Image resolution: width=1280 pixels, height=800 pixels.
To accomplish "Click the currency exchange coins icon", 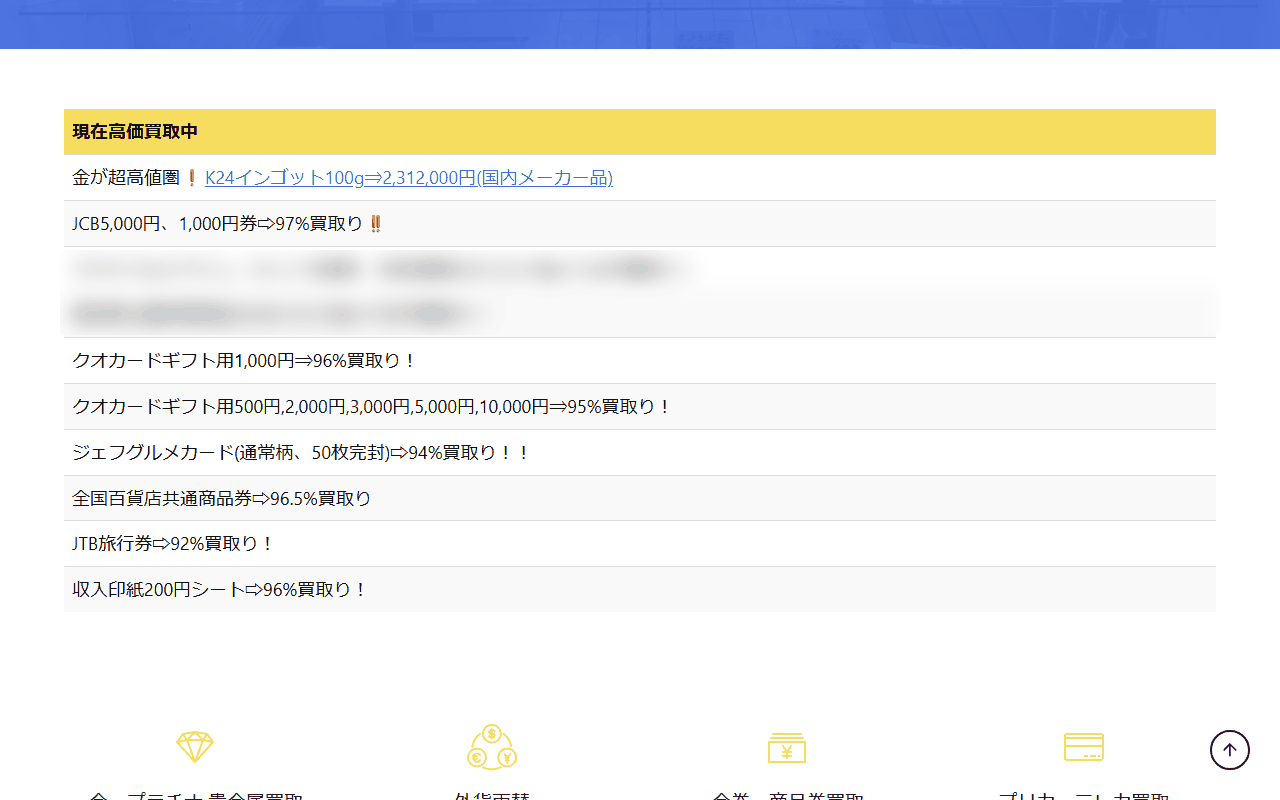I will [492, 747].
